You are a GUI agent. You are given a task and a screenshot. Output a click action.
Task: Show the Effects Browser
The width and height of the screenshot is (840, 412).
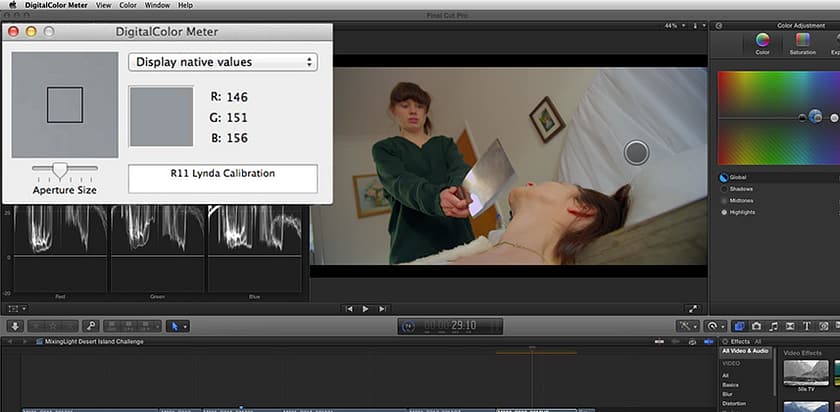click(x=739, y=326)
